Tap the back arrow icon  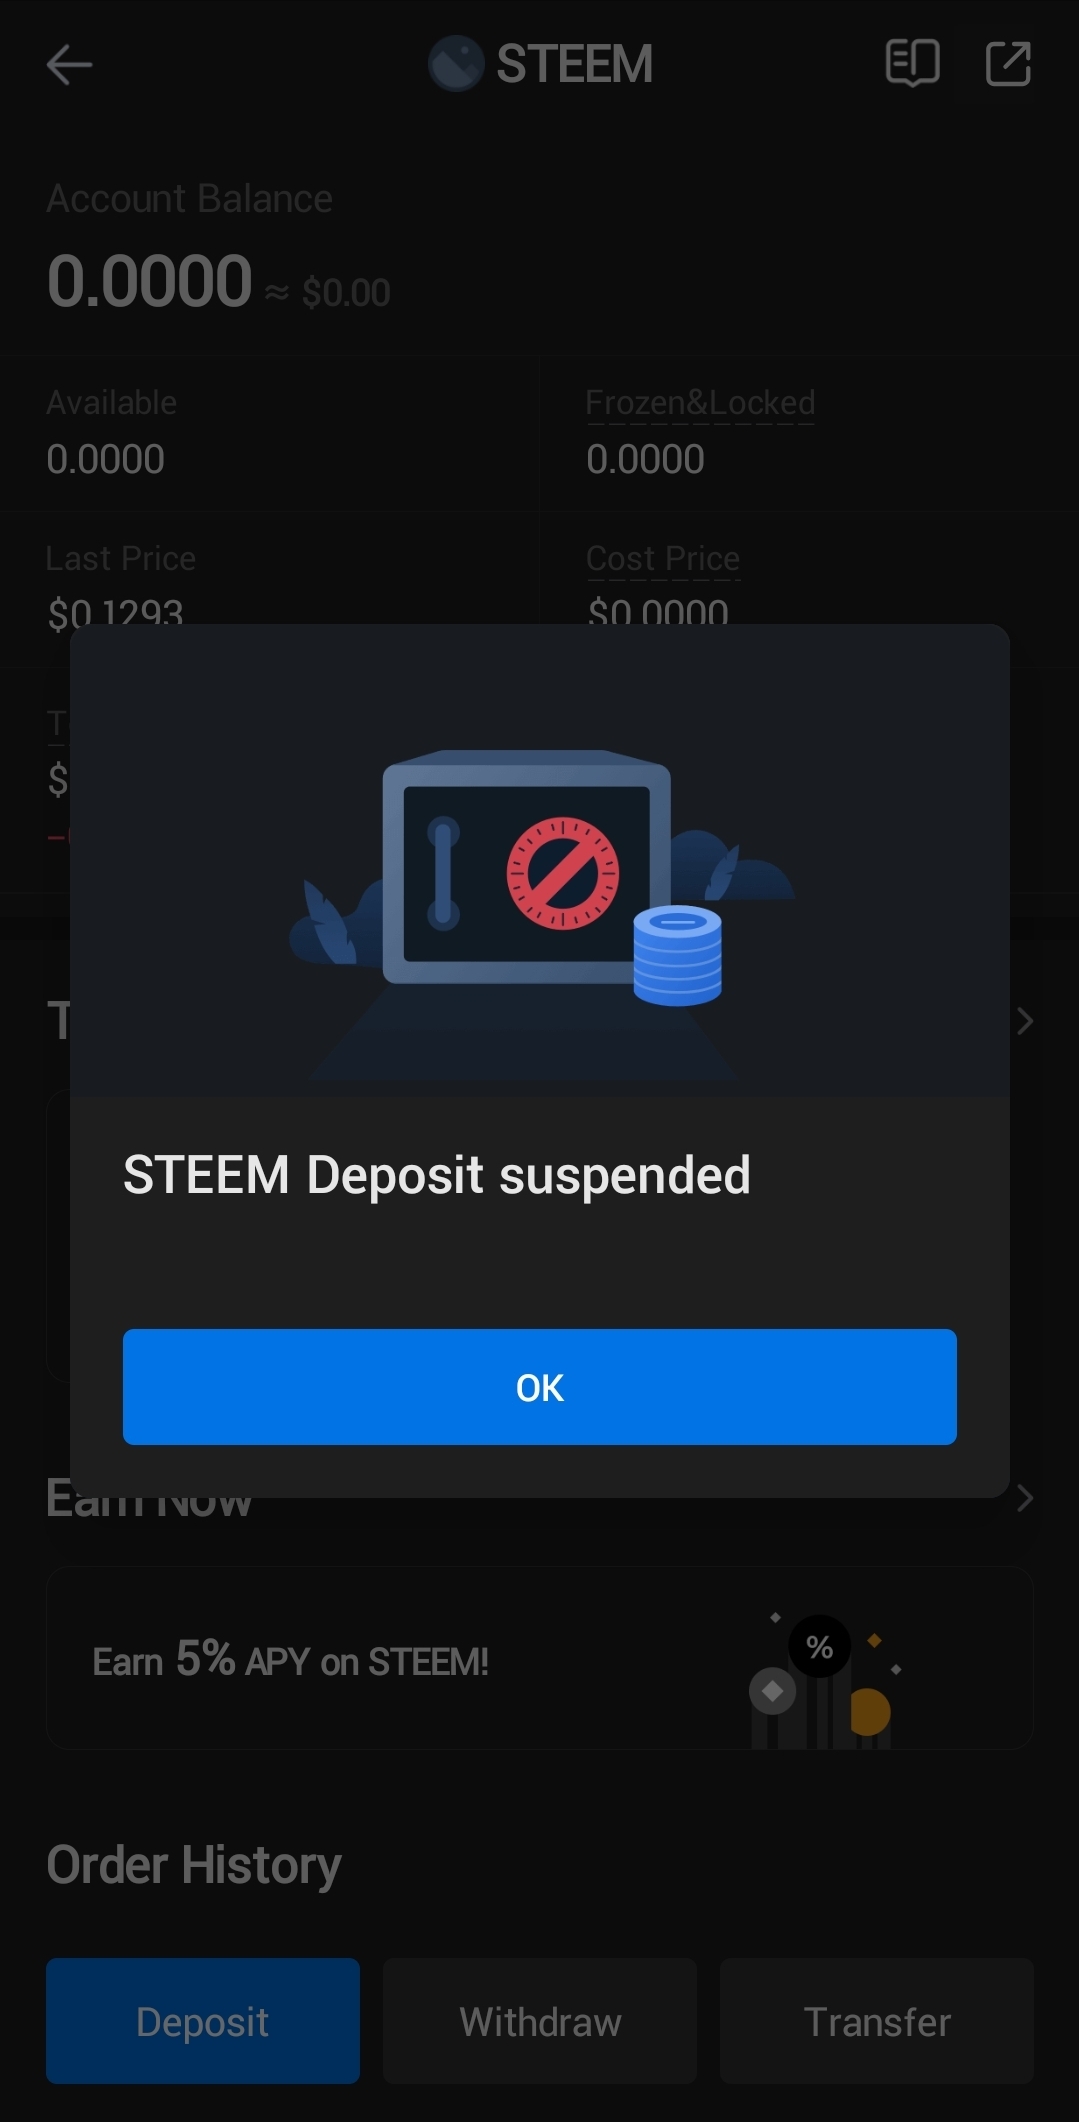(x=69, y=65)
